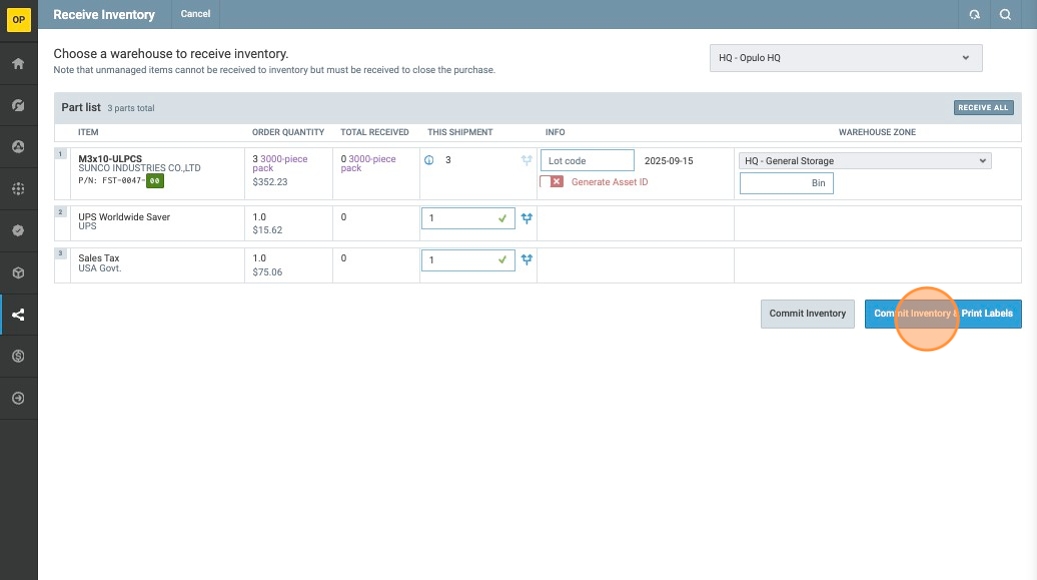The height and width of the screenshot is (580, 1037).
Task: Click split icon for UPS Worldwide Saver
Action: pos(527,218)
